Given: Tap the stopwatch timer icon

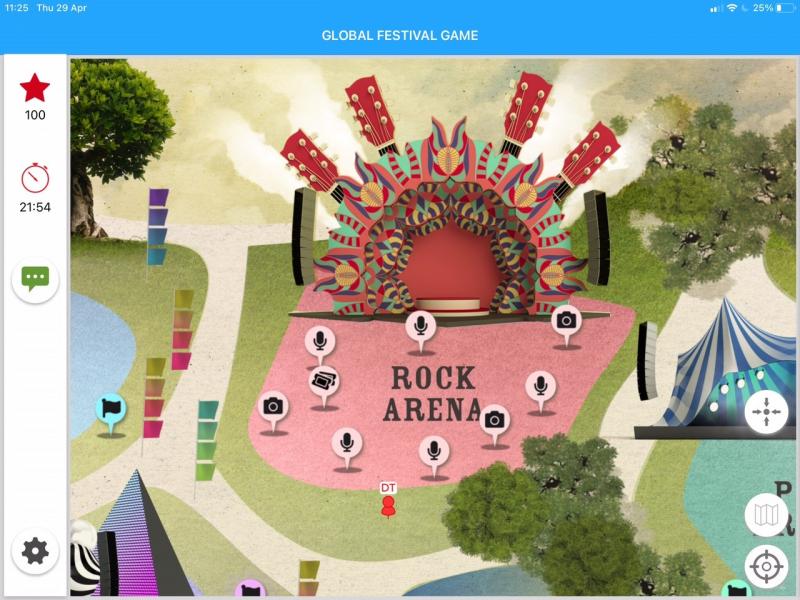Looking at the screenshot, I should 35,178.
